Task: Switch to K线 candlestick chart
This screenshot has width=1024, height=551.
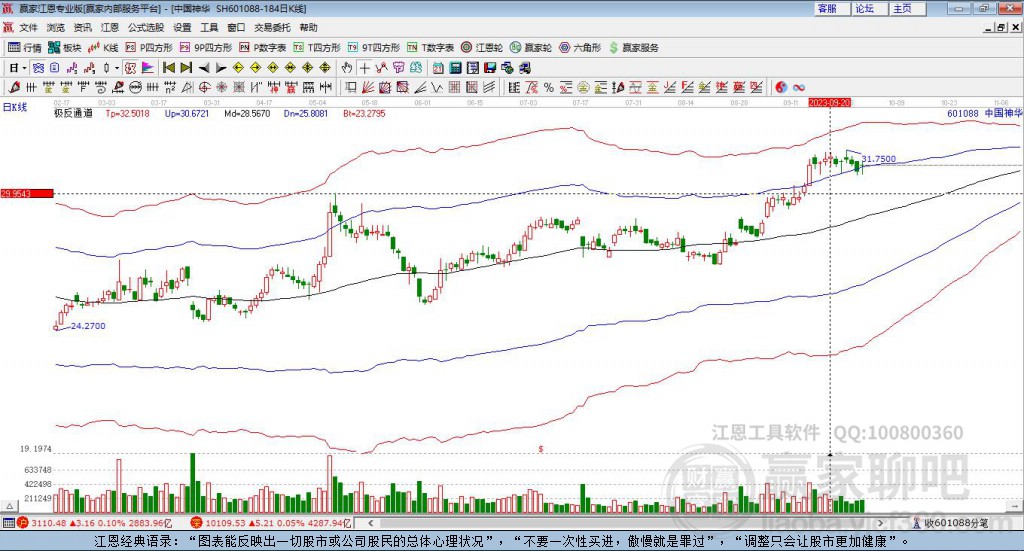Action: pos(103,48)
